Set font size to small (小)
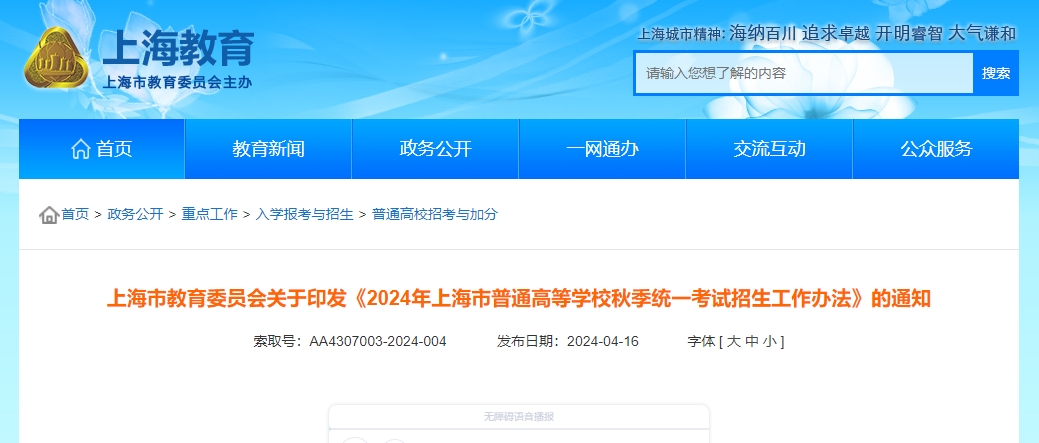This screenshot has width=1039, height=443. 769,342
